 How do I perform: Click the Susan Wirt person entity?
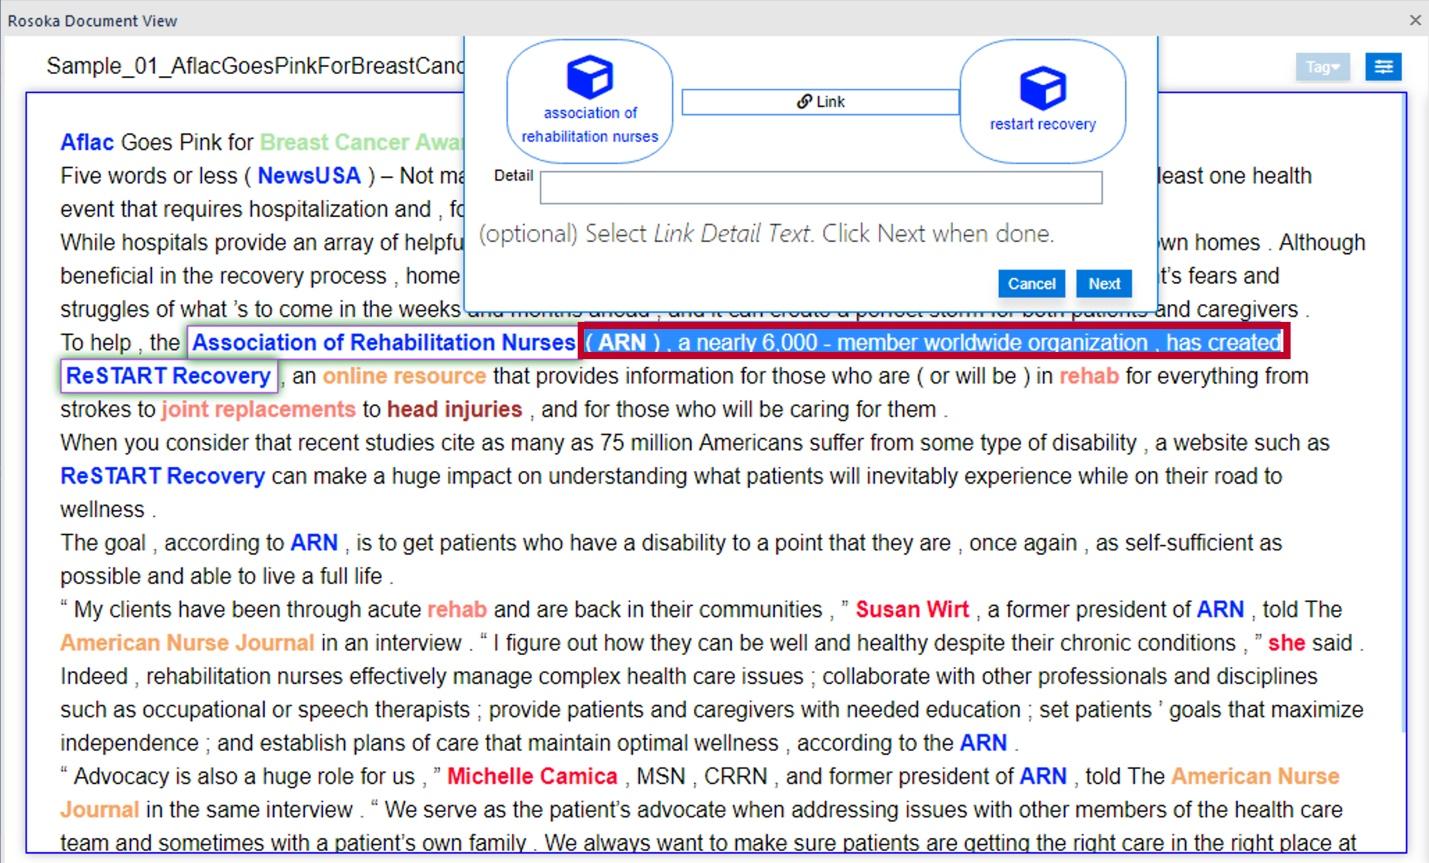[x=912, y=610]
